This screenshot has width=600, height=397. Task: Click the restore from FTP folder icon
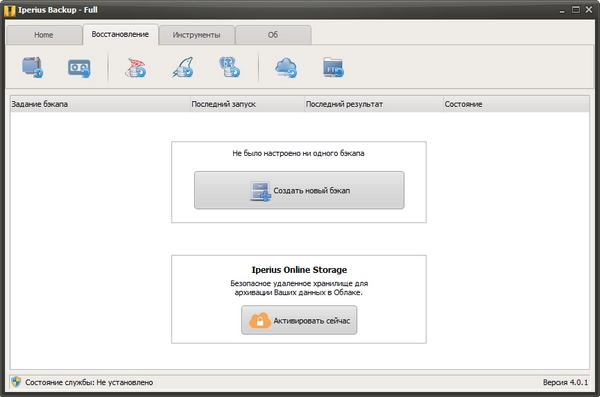pos(333,67)
